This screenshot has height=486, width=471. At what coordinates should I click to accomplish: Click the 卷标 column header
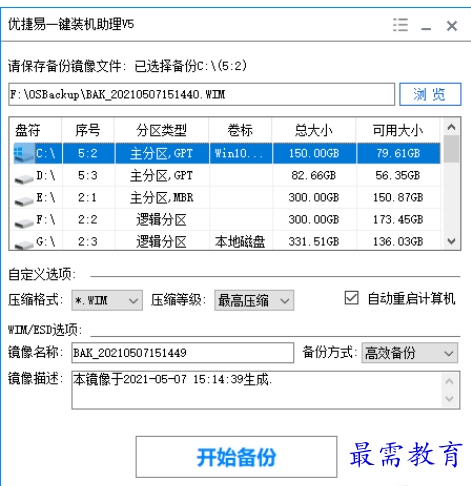click(240, 130)
